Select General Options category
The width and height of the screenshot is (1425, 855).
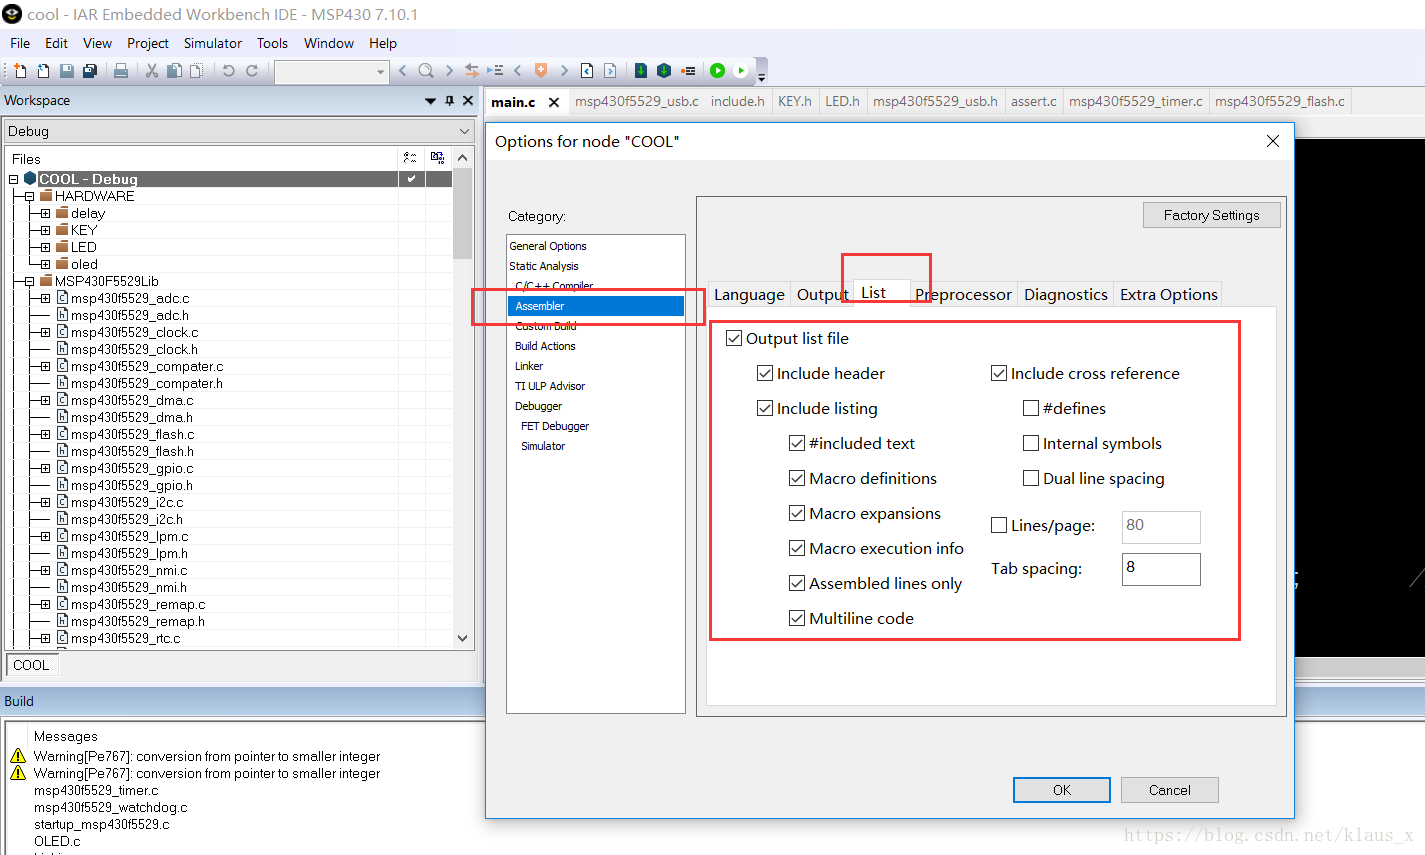tap(548, 246)
